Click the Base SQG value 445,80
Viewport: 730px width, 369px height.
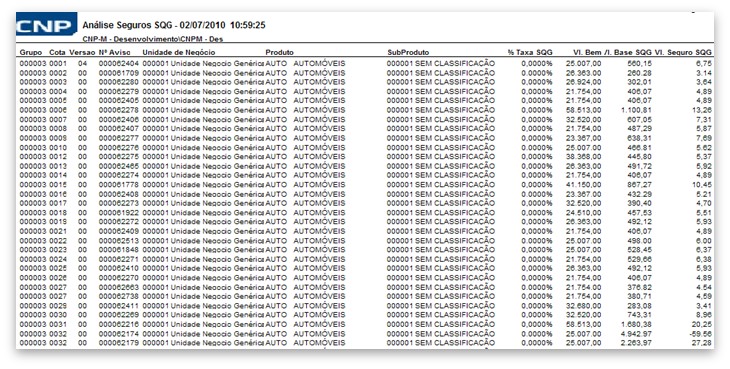[640, 156]
